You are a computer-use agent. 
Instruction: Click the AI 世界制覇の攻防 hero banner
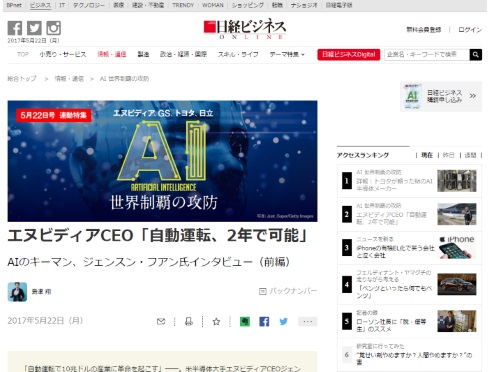coord(162,161)
